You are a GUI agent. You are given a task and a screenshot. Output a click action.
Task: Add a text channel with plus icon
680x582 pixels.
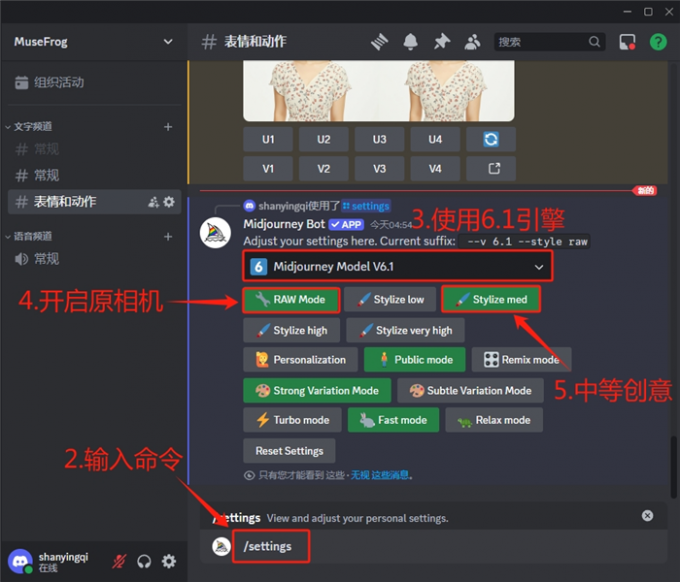point(168,127)
